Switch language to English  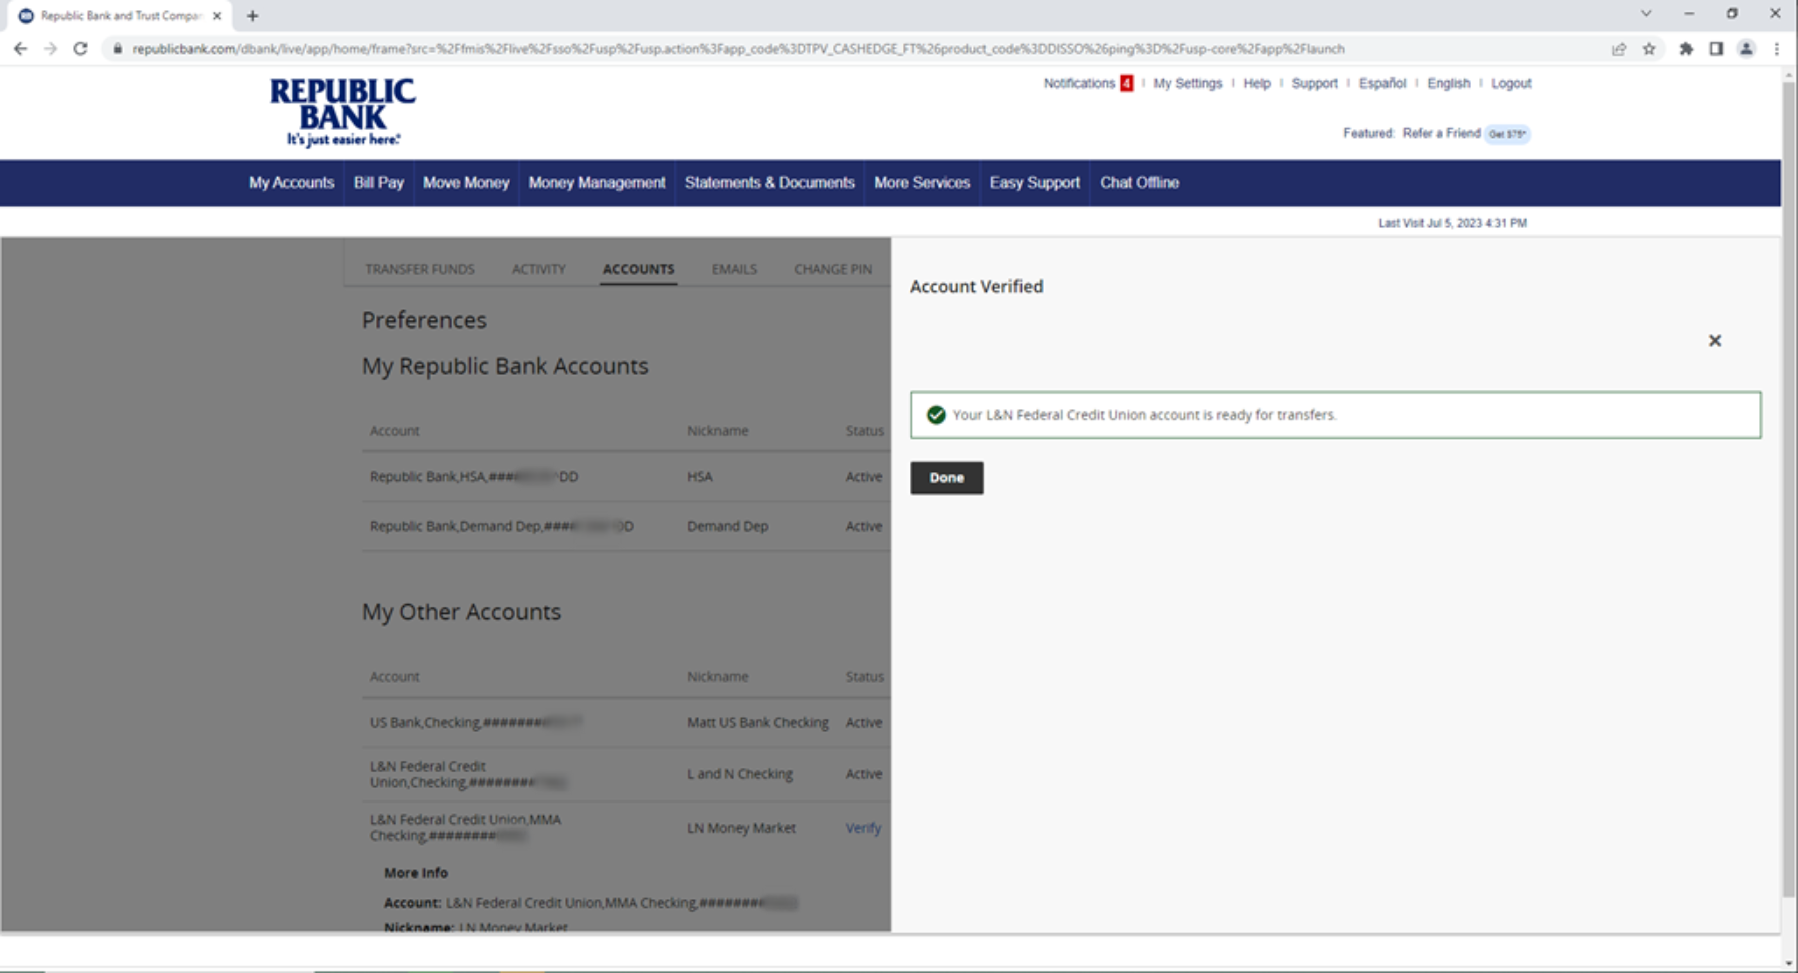1448,83
